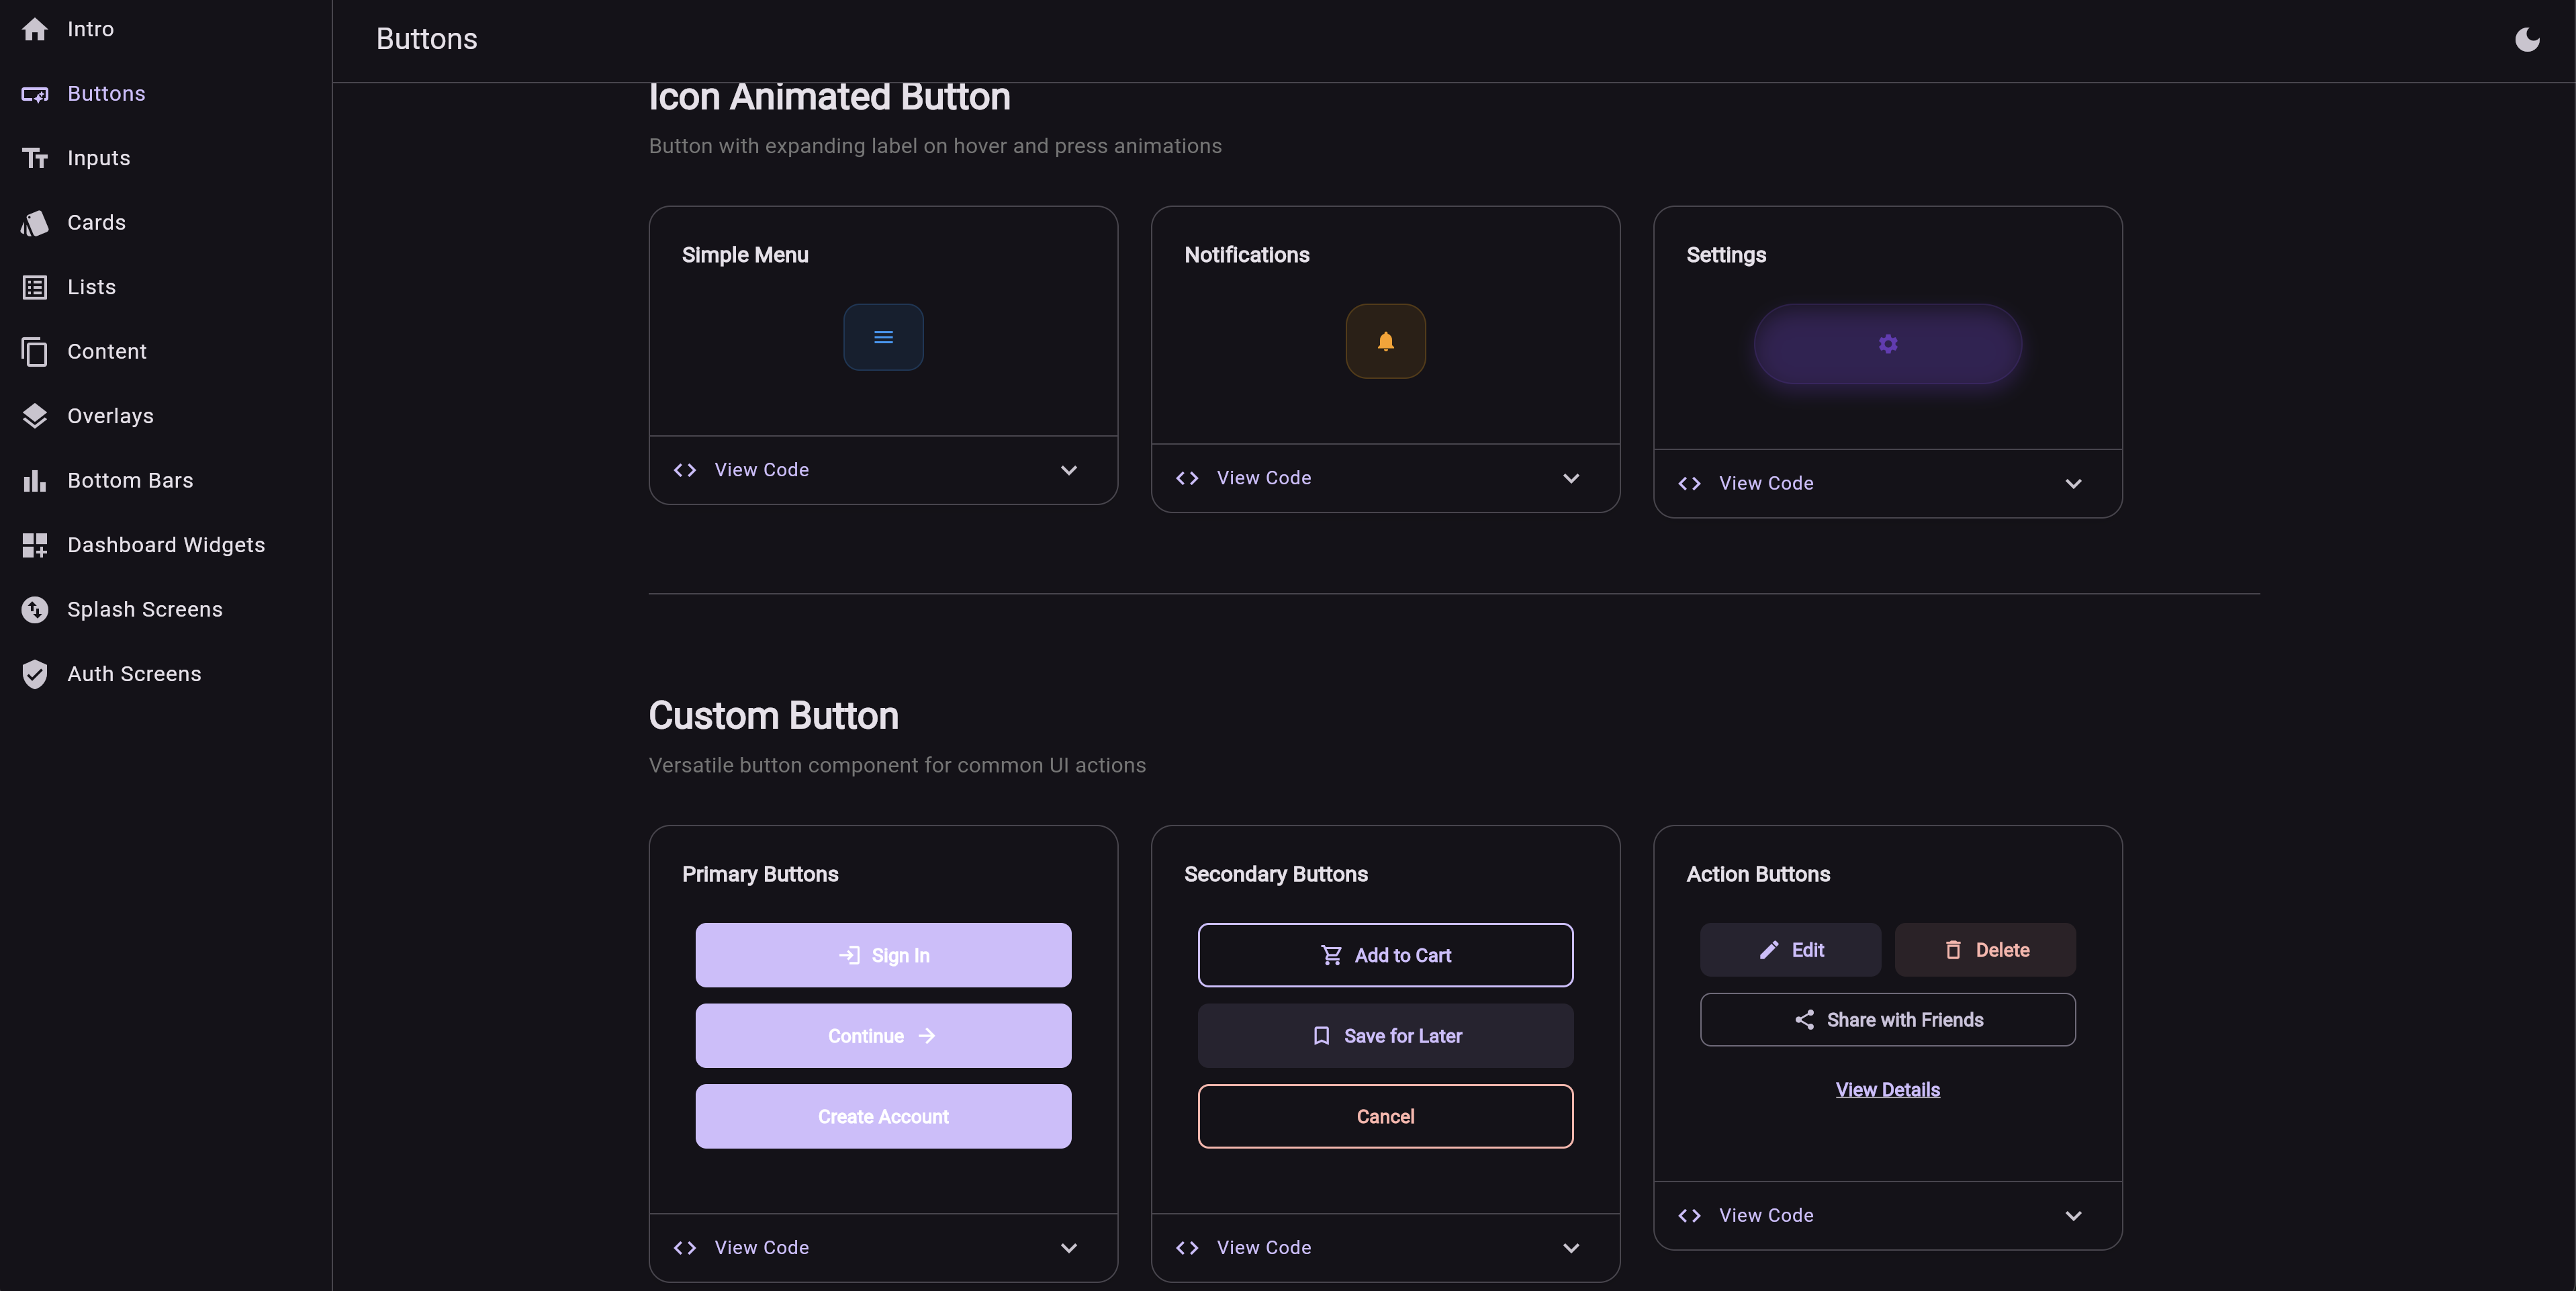Viewport: 2576px width, 1291px height.
Task: Click the bell notification icon button
Action: (1384, 341)
